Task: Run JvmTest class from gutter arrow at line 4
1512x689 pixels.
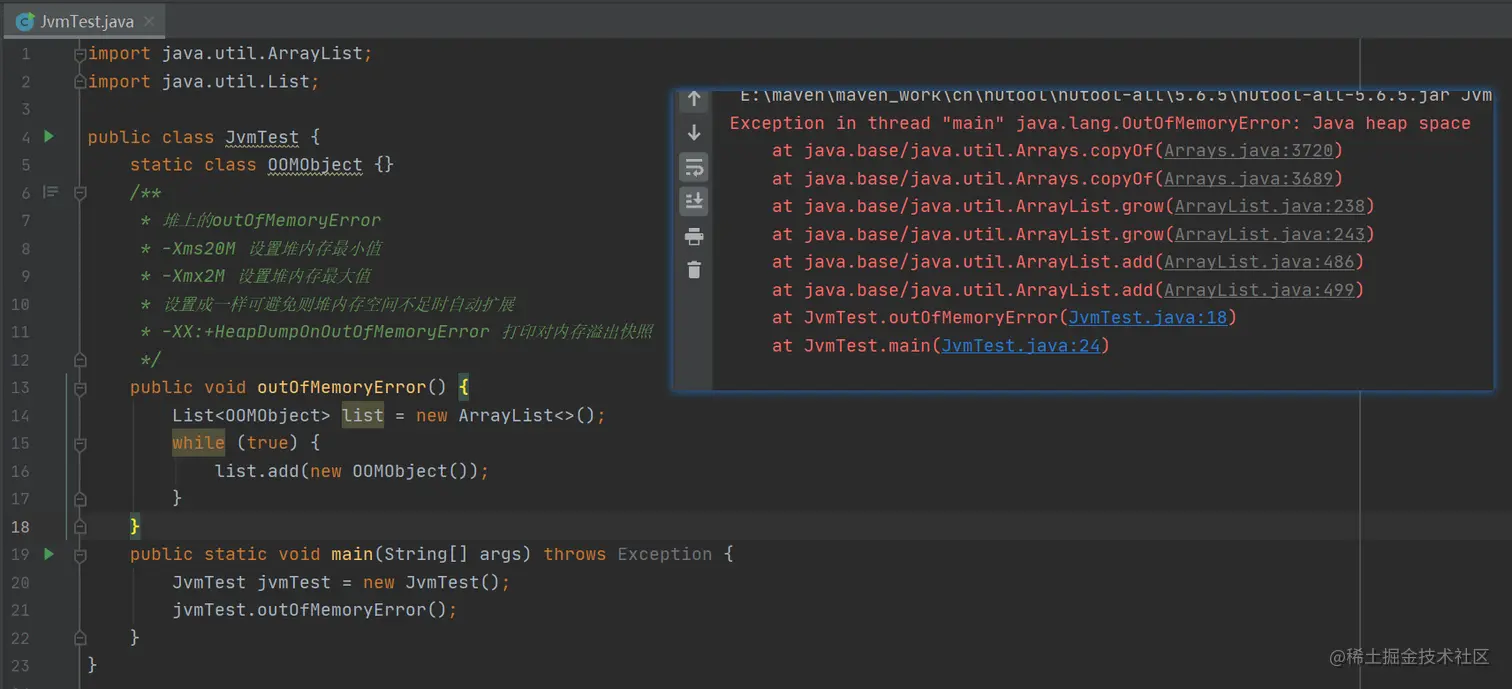Action: [49, 136]
